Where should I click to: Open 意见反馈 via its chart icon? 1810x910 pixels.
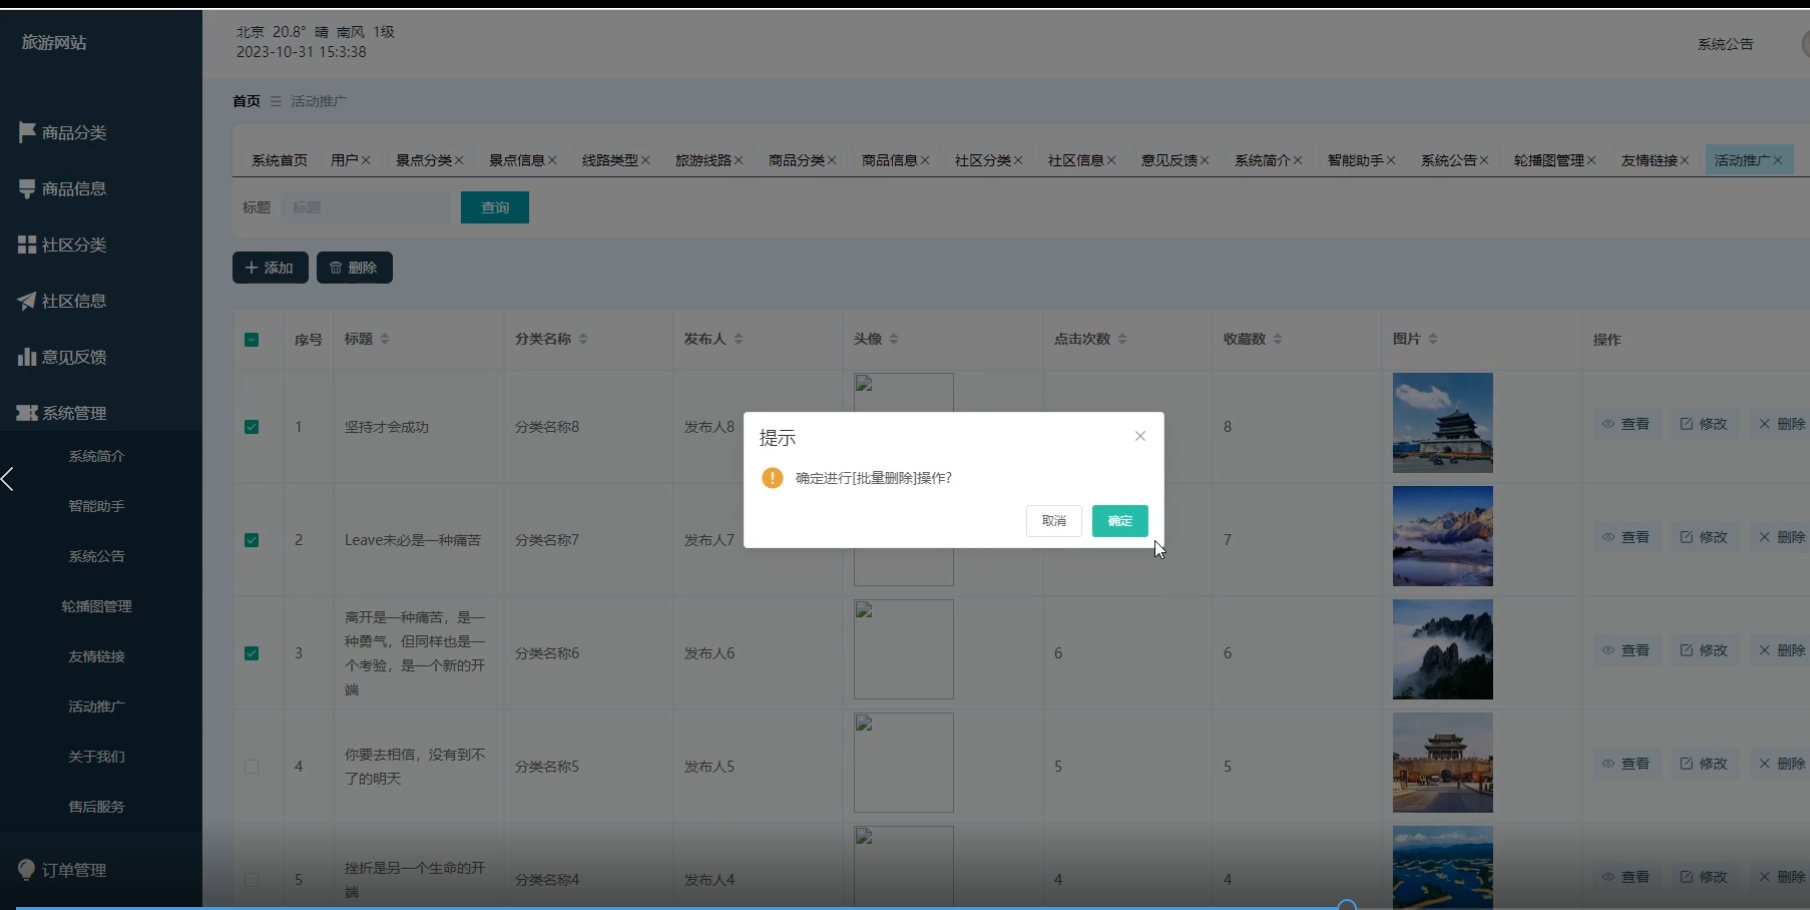26,356
